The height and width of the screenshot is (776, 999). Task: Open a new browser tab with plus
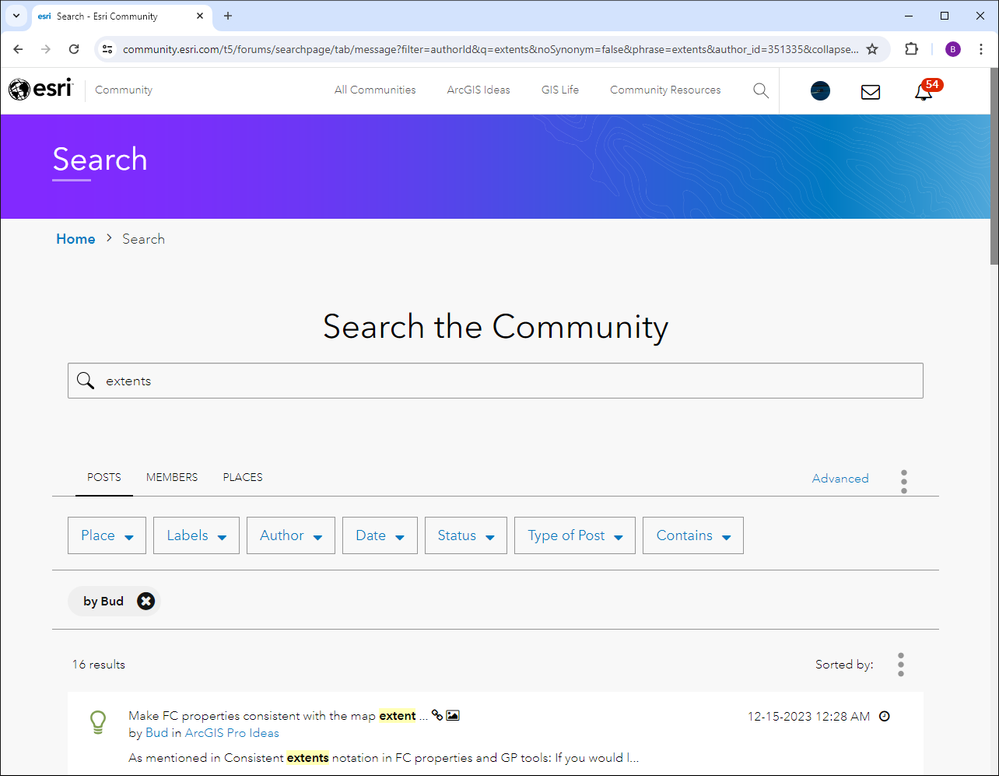(x=227, y=16)
